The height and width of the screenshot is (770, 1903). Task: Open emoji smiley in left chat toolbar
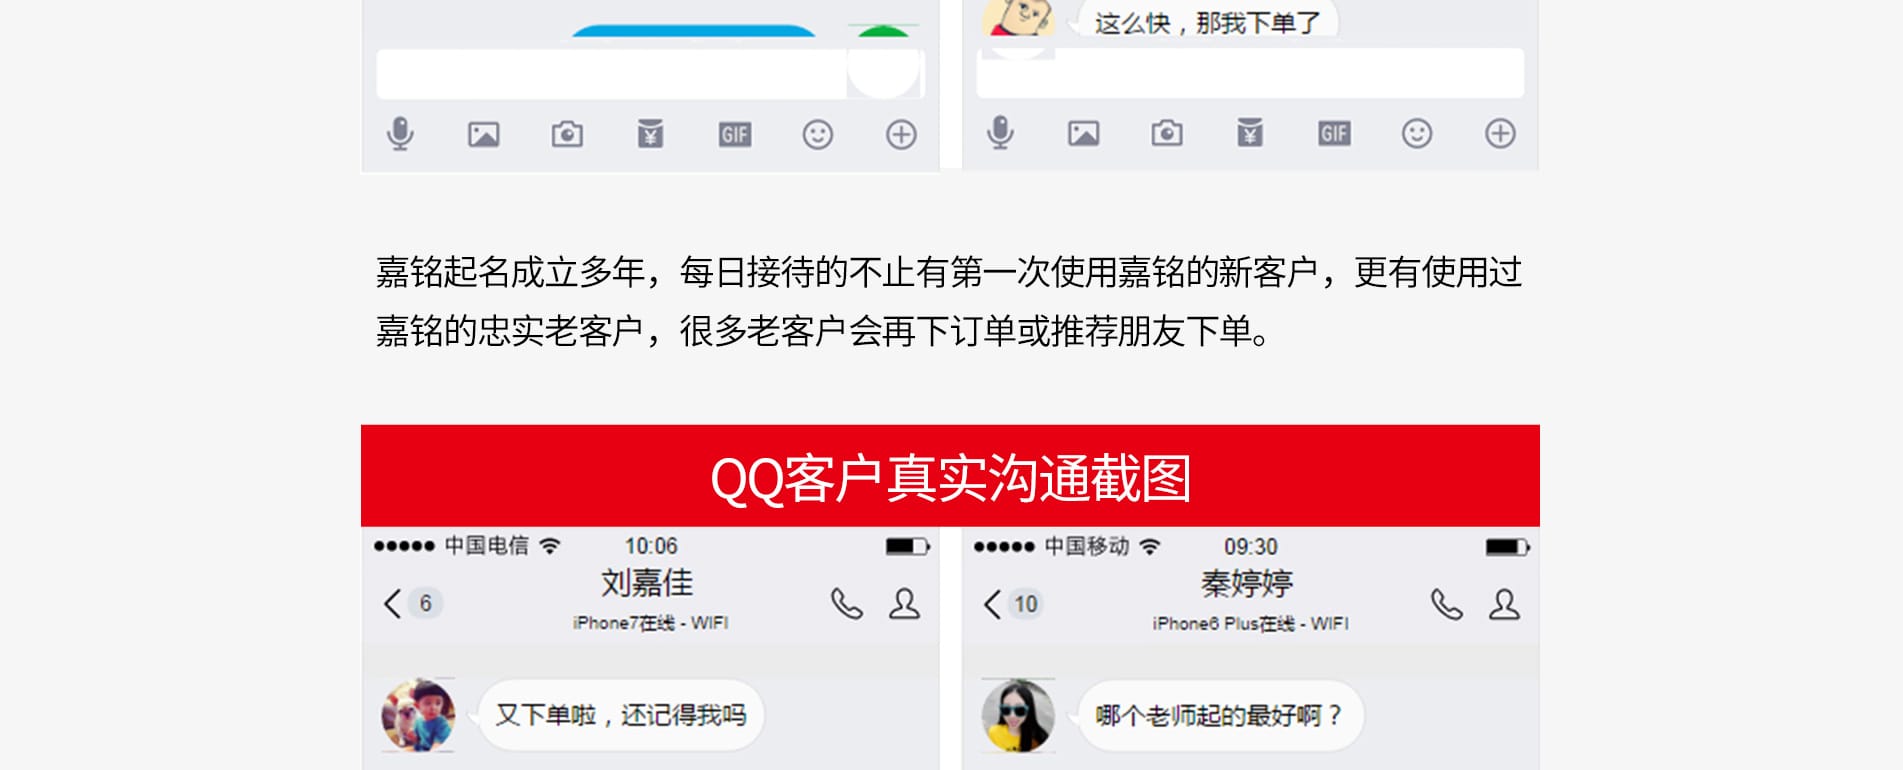tap(818, 134)
